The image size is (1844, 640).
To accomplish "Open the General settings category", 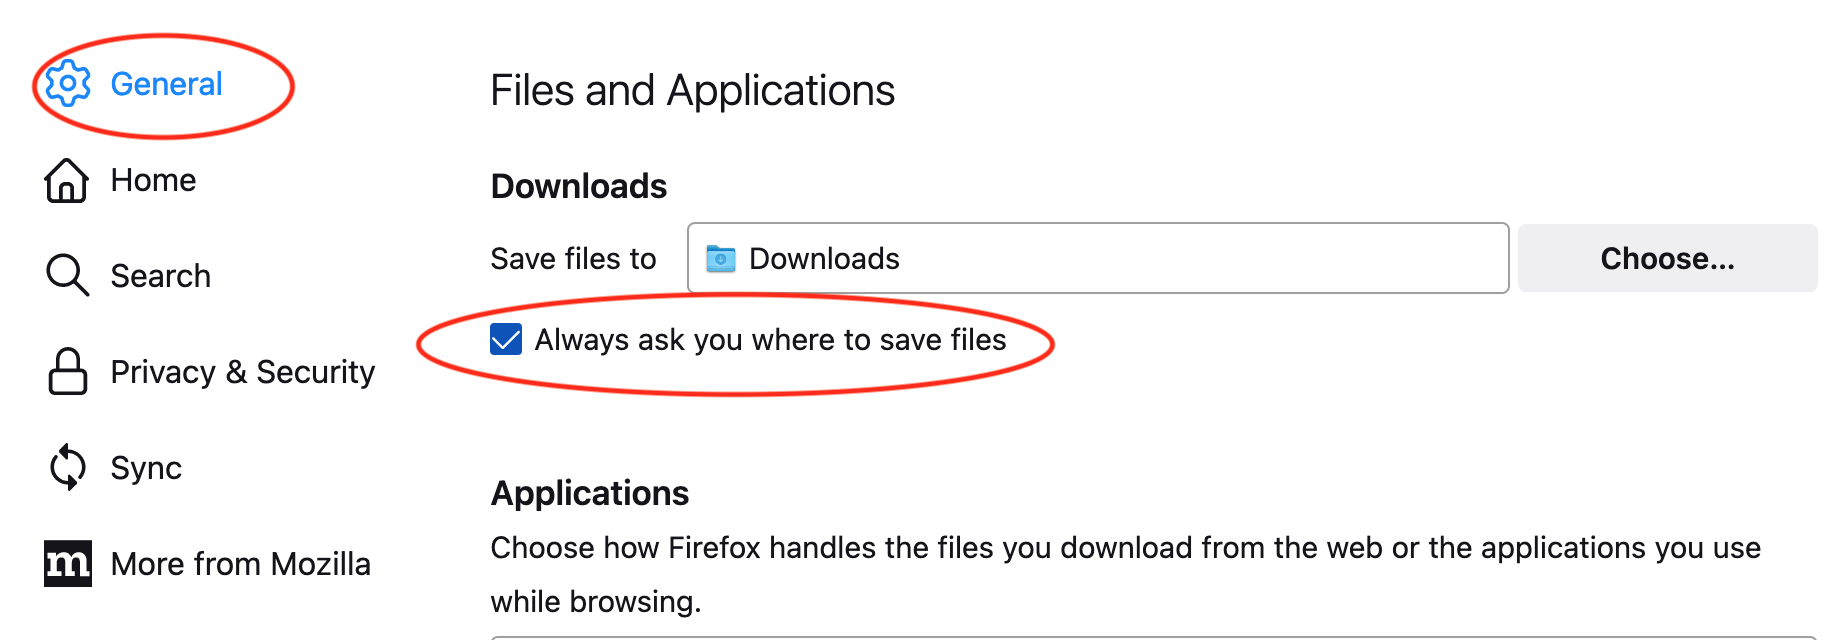I will coord(166,84).
